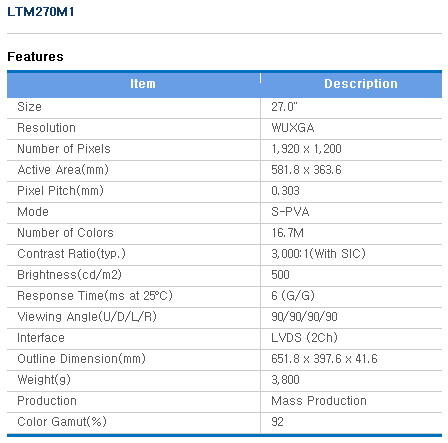
Task: Click the 651.8 x 397.6 x 41.6 dimension
Action: (324, 359)
